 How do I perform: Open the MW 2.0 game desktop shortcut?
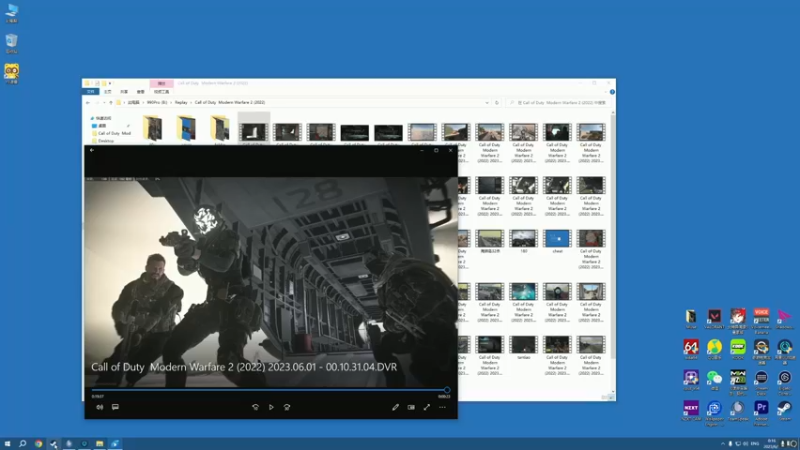point(738,382)
